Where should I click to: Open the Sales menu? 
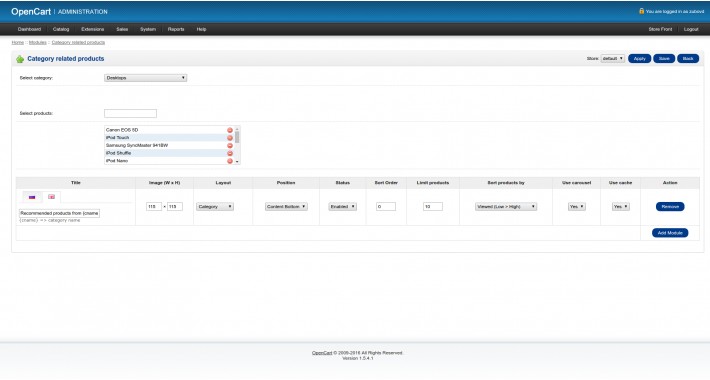pos(122,29)
